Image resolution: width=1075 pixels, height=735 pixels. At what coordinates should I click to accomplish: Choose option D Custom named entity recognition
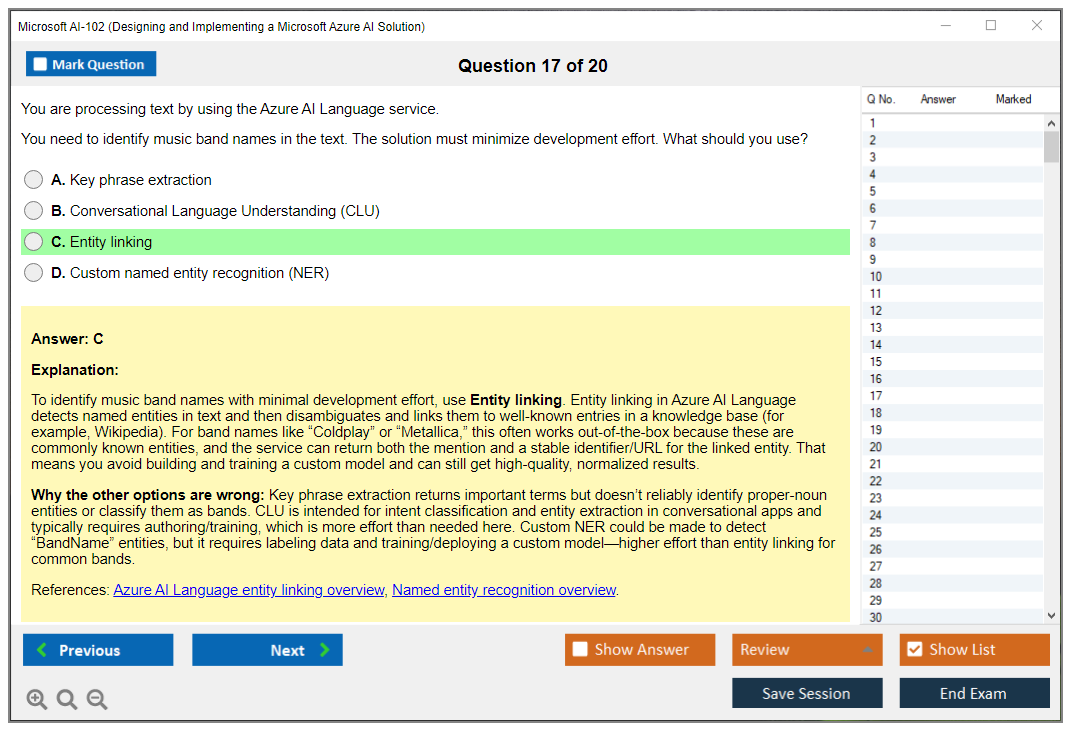click(x=34, y=273)
